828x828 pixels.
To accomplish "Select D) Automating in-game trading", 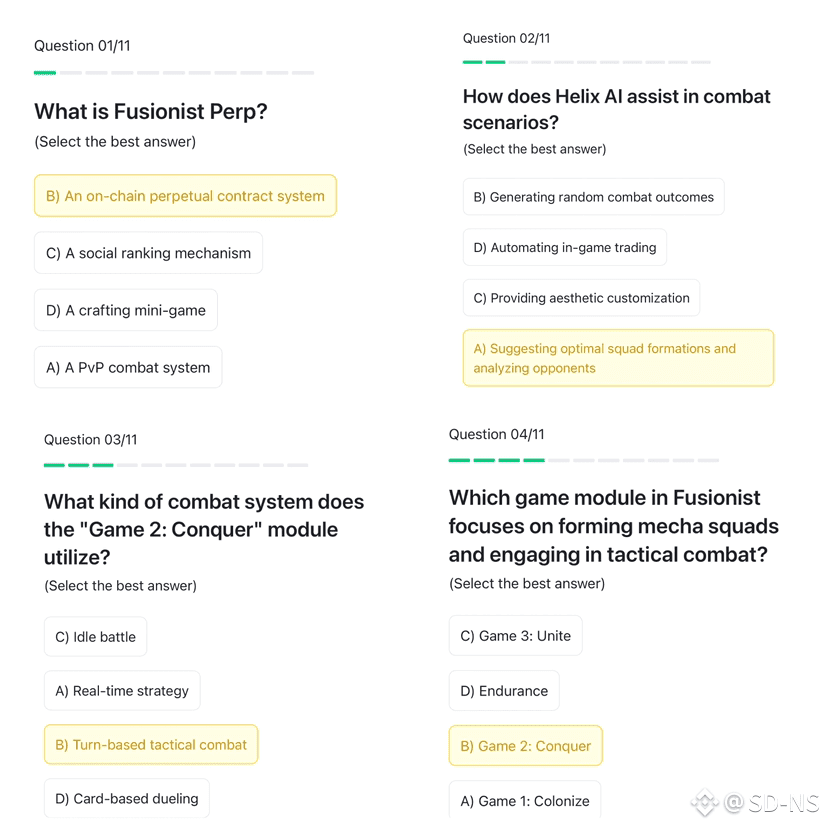I will 565,248.
